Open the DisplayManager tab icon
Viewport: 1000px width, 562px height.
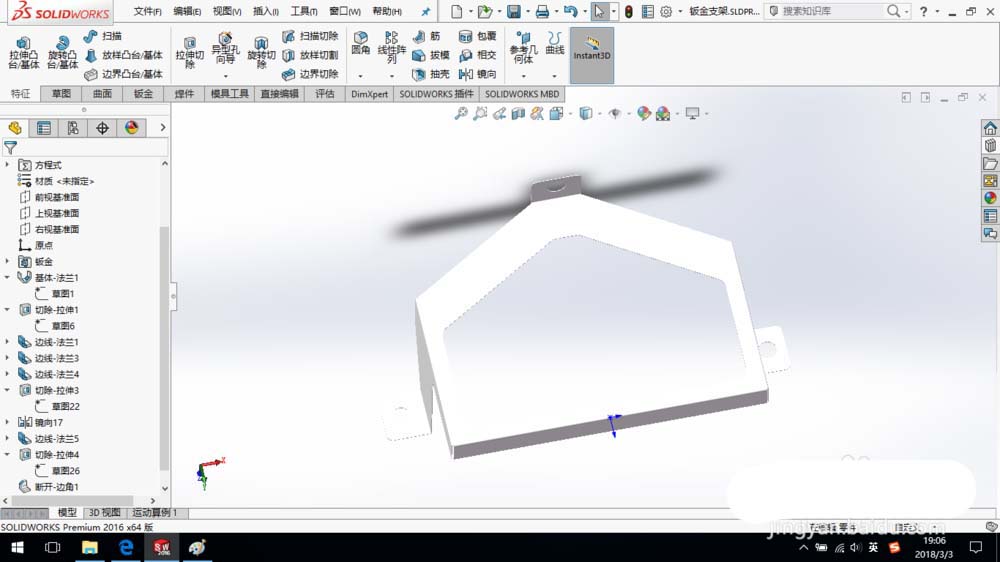coord(131,128)
